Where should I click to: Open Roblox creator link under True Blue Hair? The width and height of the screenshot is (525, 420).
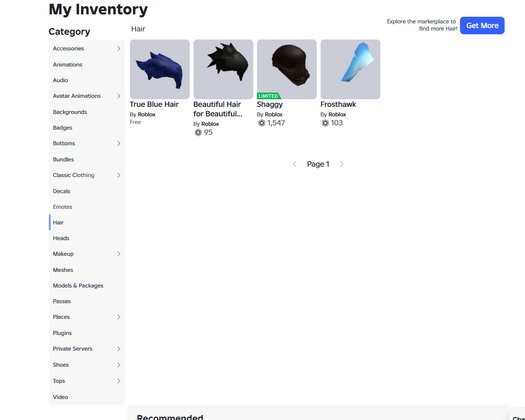tap(147, 115)
